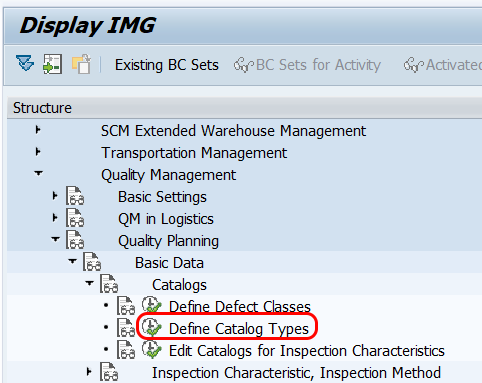Select SCM Extended Warehouse Management text

click(x=233, y=131)
